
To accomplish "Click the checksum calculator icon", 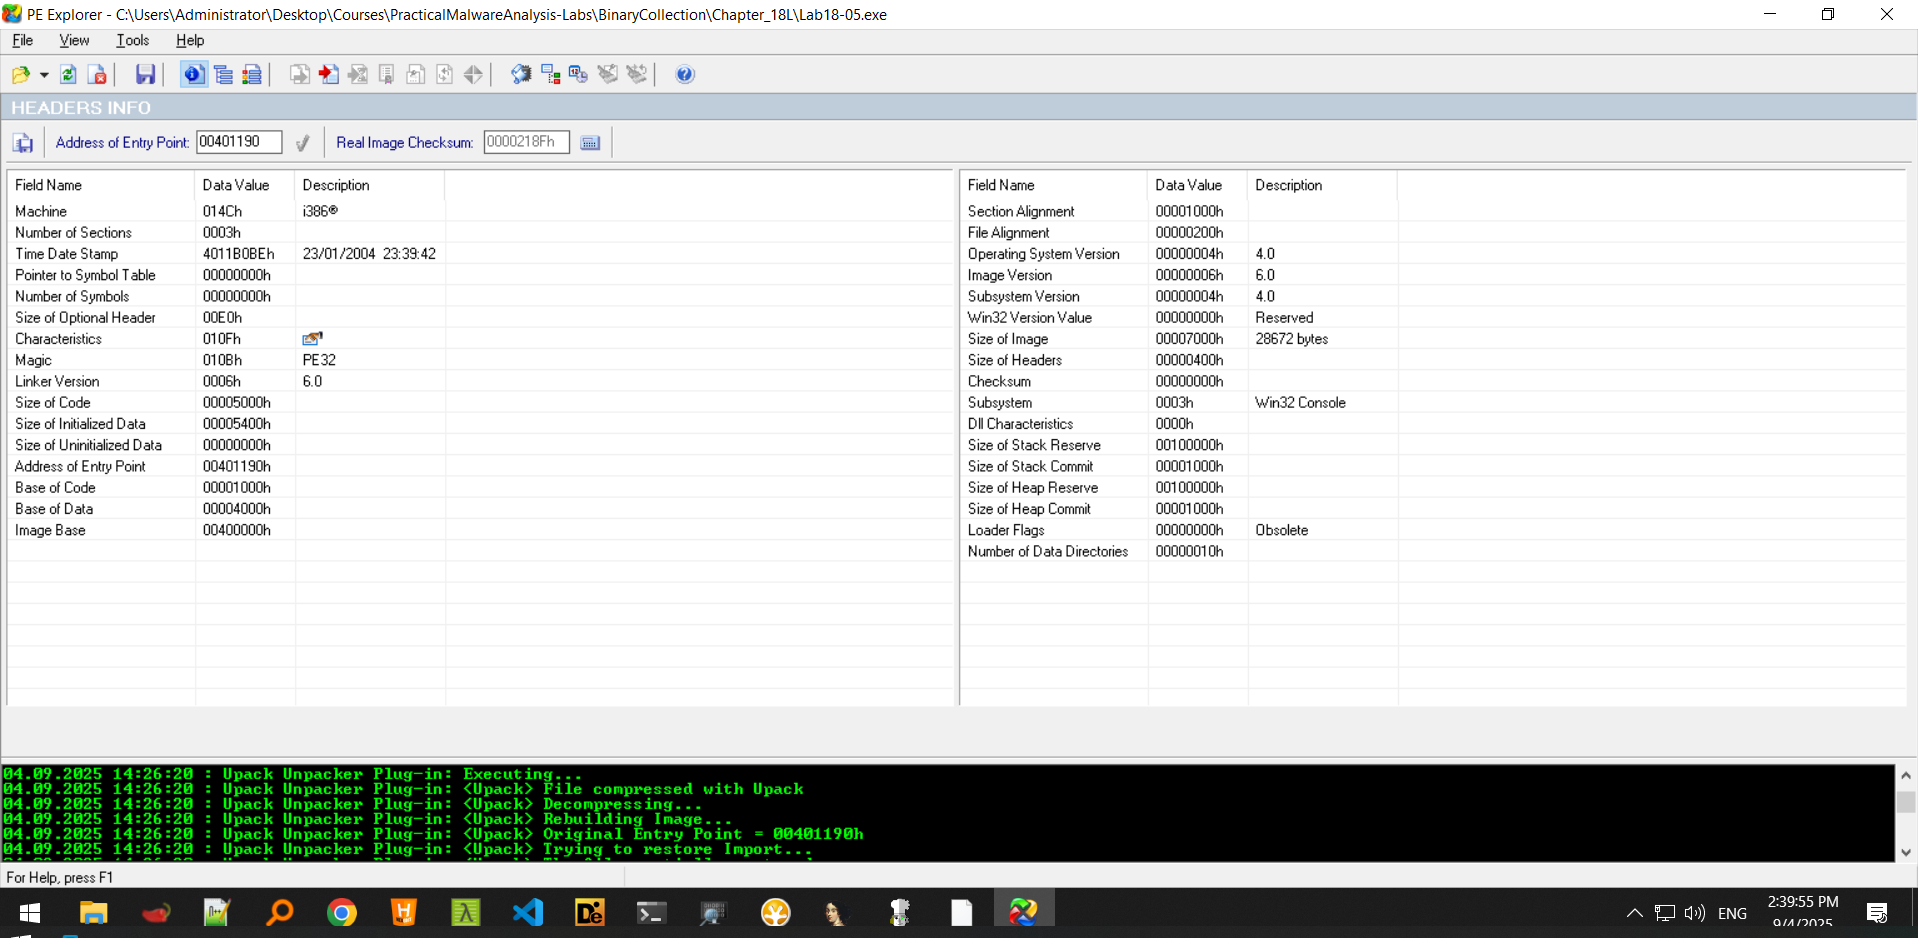I will tap(590, 143).
